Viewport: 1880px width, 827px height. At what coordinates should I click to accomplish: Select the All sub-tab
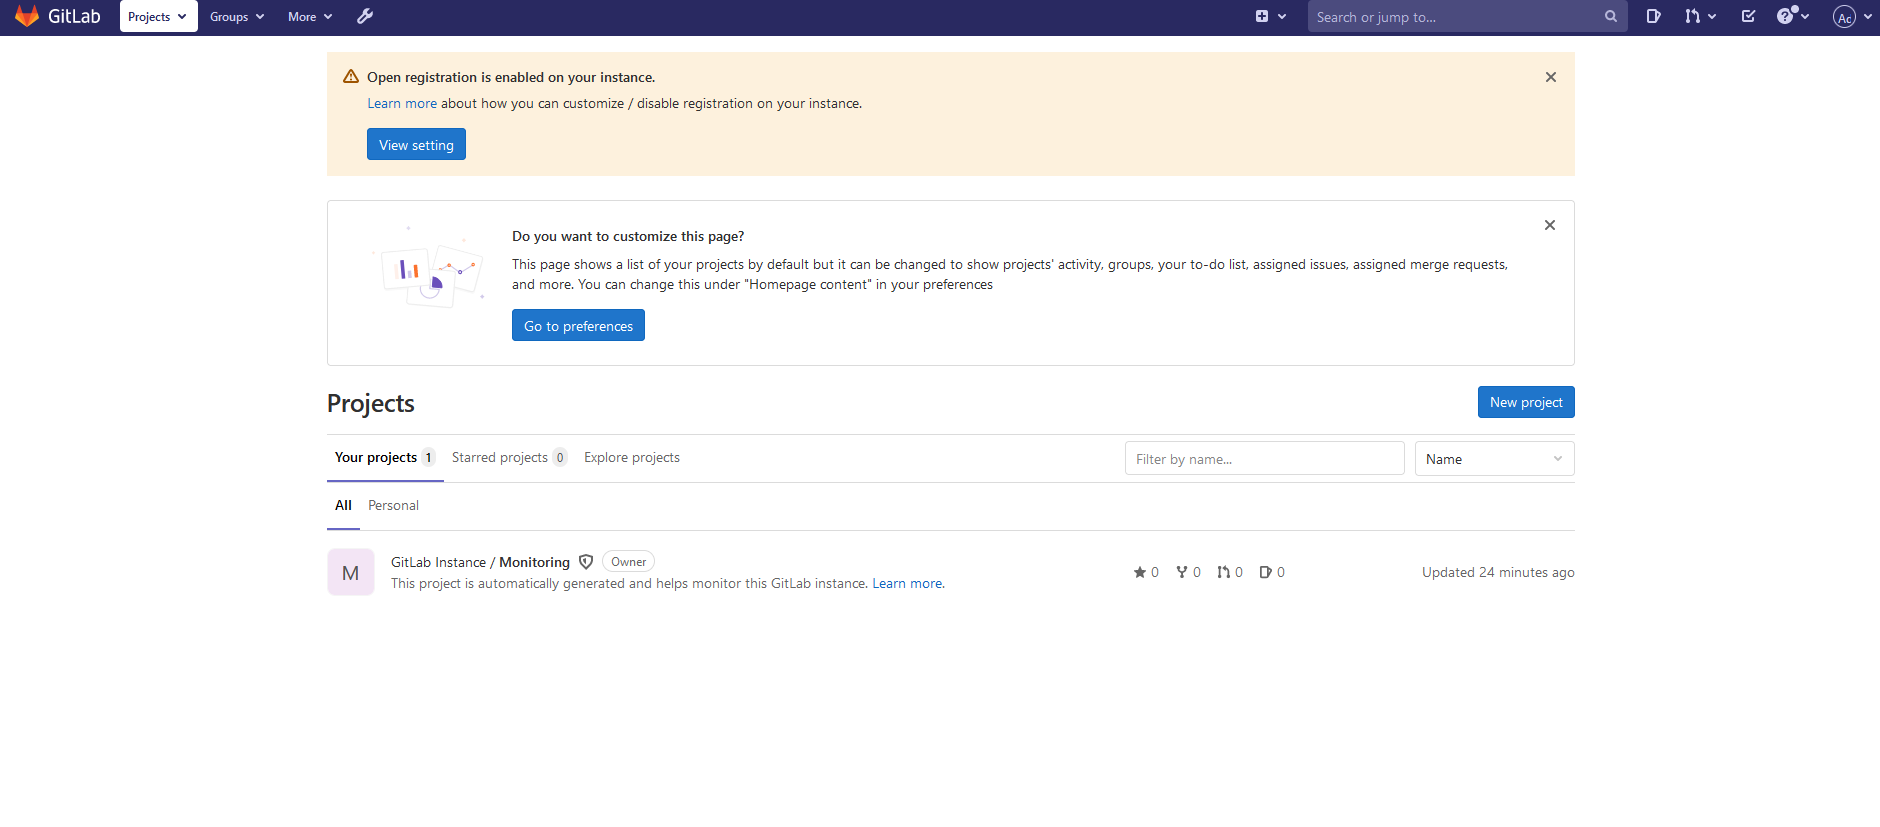343,505
